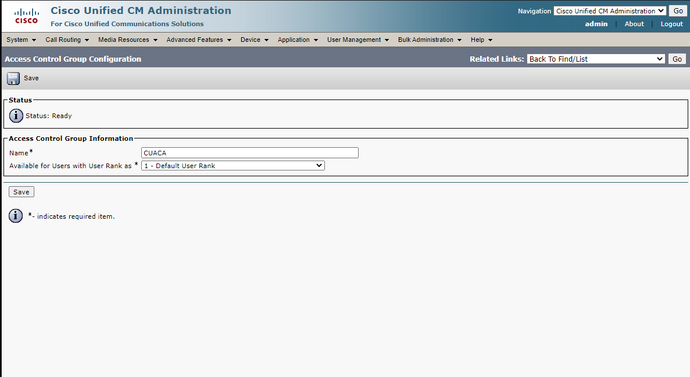Open the Bulk Administration menu
This screenshot has height=377, width=690.
tap(429, 40)
